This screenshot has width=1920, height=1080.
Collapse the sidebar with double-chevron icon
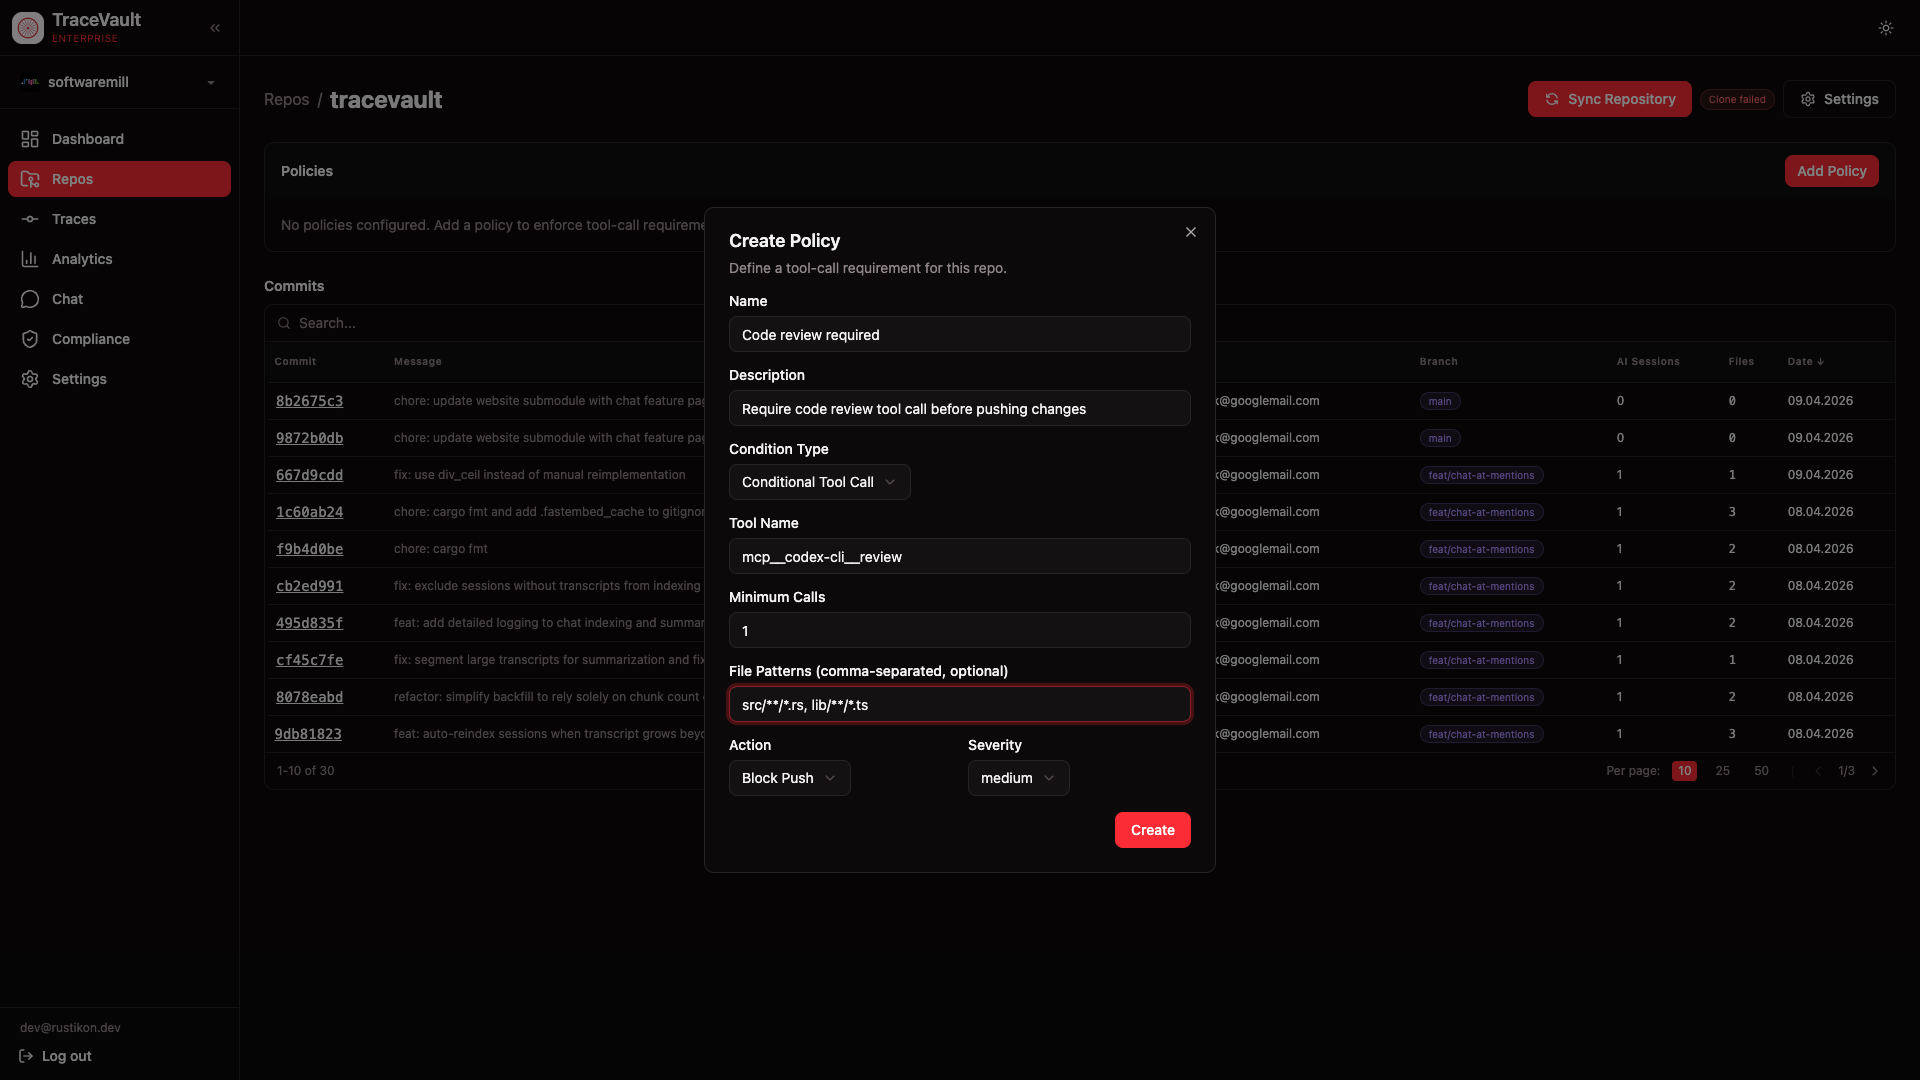(x=215, y=28)
